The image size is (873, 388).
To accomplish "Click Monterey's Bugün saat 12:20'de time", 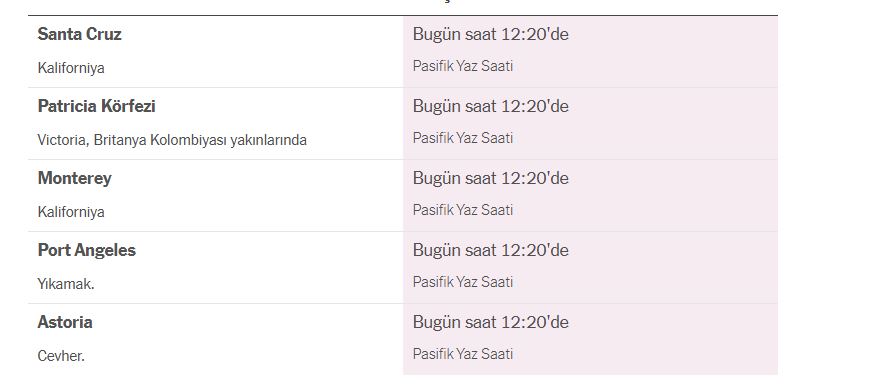I will click(x=491, y=178).
